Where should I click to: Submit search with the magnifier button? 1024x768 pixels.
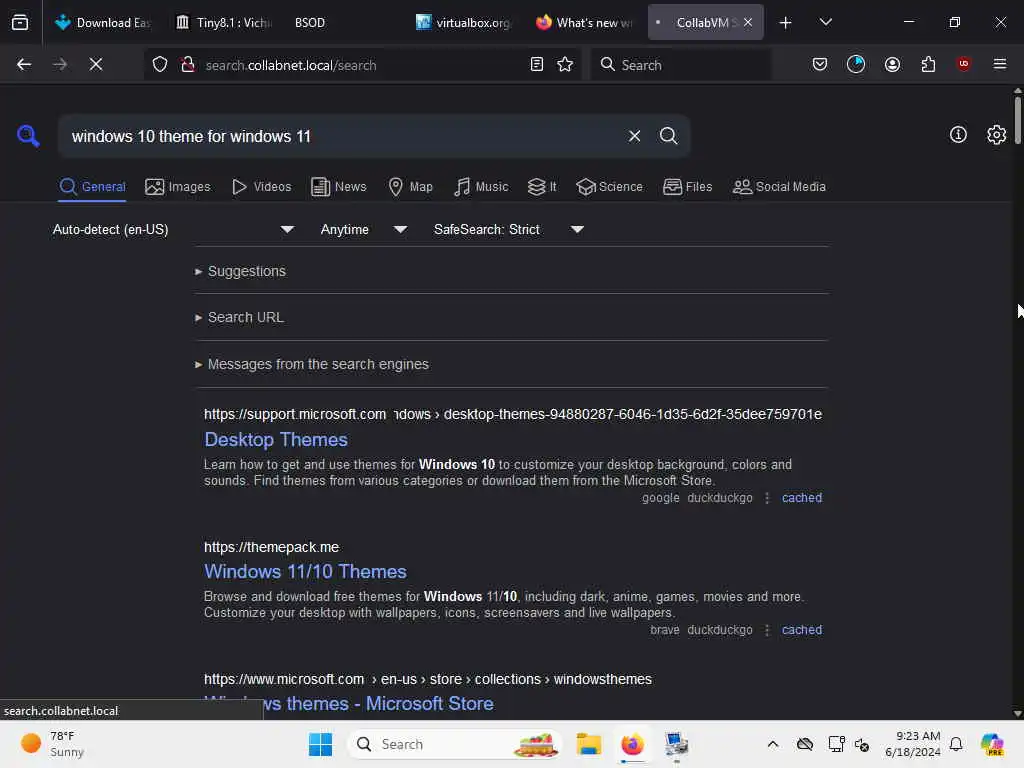[x=668, y=136]
